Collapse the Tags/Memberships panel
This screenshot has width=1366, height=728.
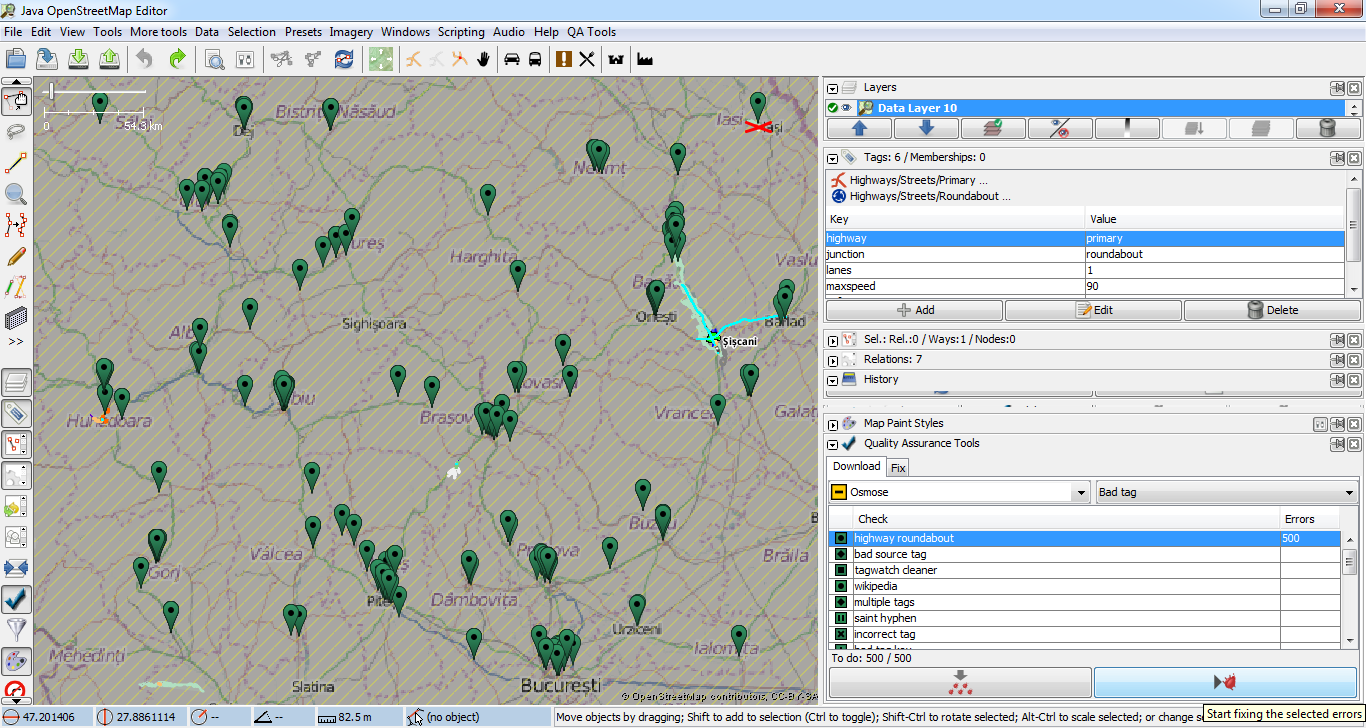coord(832,158)
